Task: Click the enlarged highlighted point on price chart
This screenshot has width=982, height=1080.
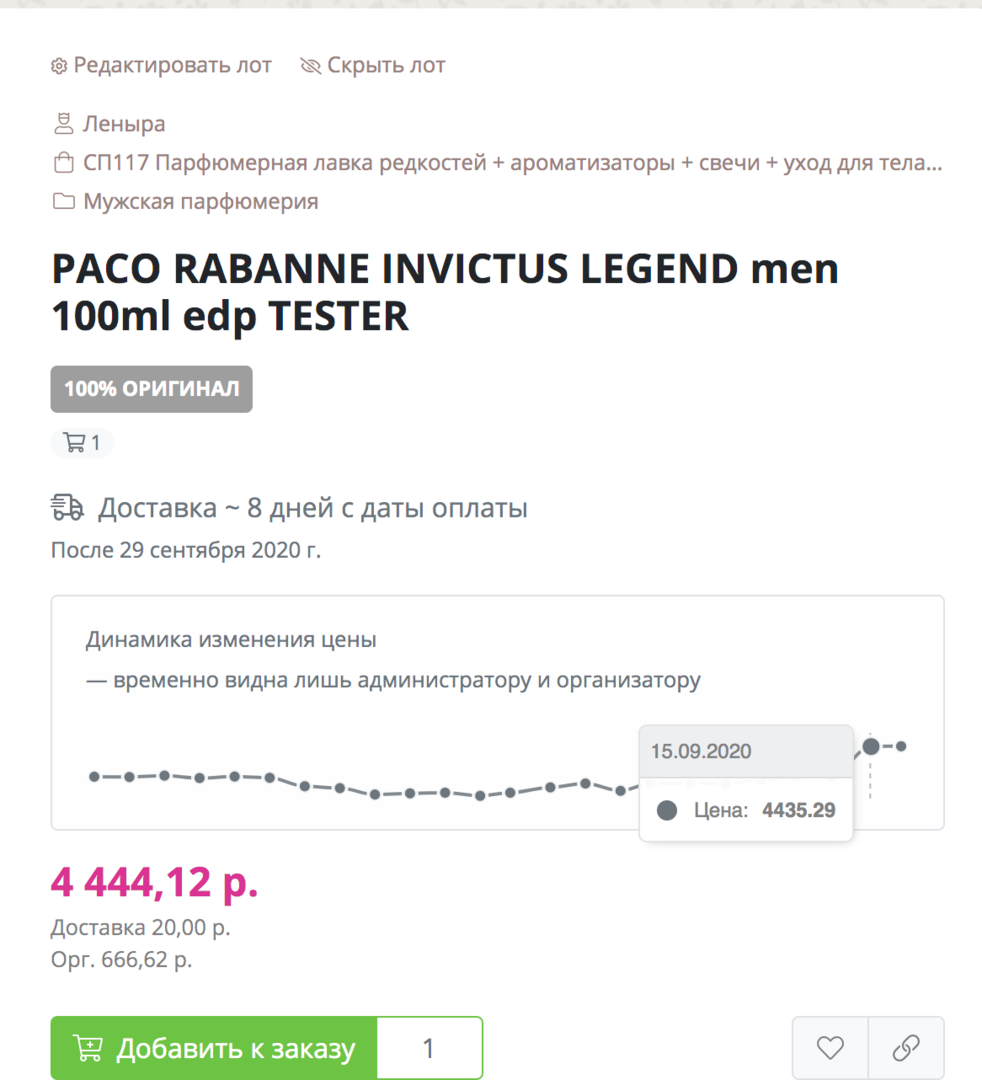Action: (x=871, y=746)
